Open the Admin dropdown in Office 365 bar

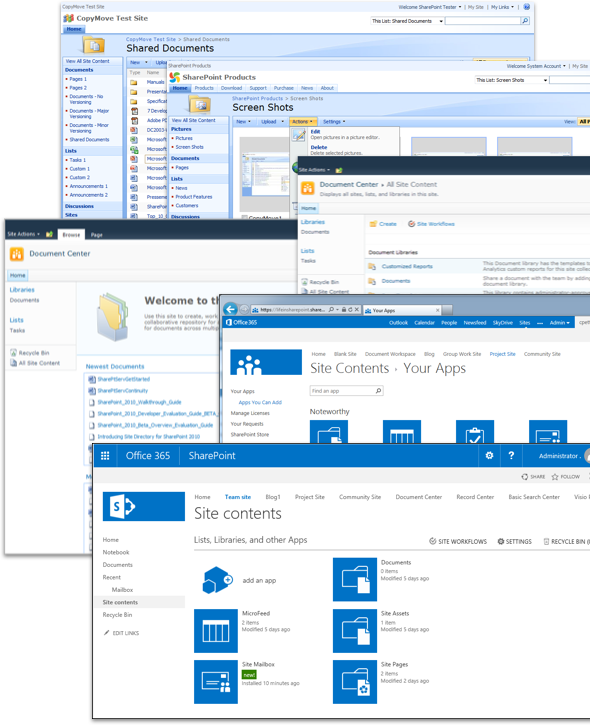[559, 323]
